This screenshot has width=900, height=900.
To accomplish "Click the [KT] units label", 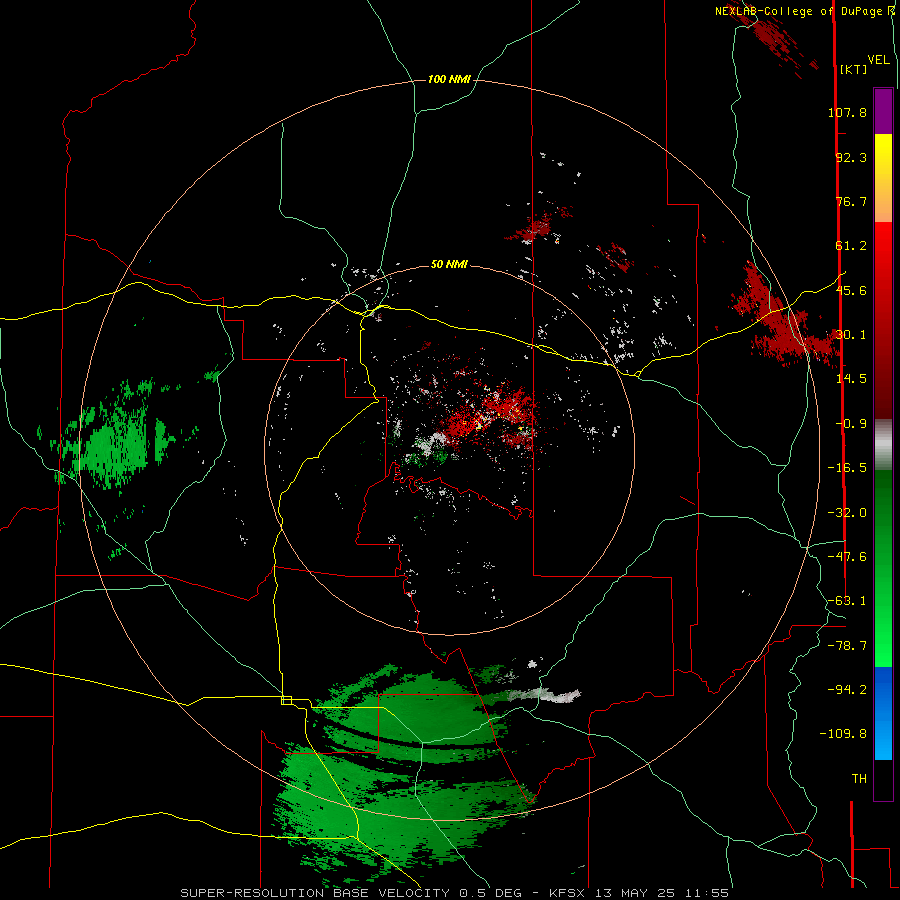I will [854, 69].
